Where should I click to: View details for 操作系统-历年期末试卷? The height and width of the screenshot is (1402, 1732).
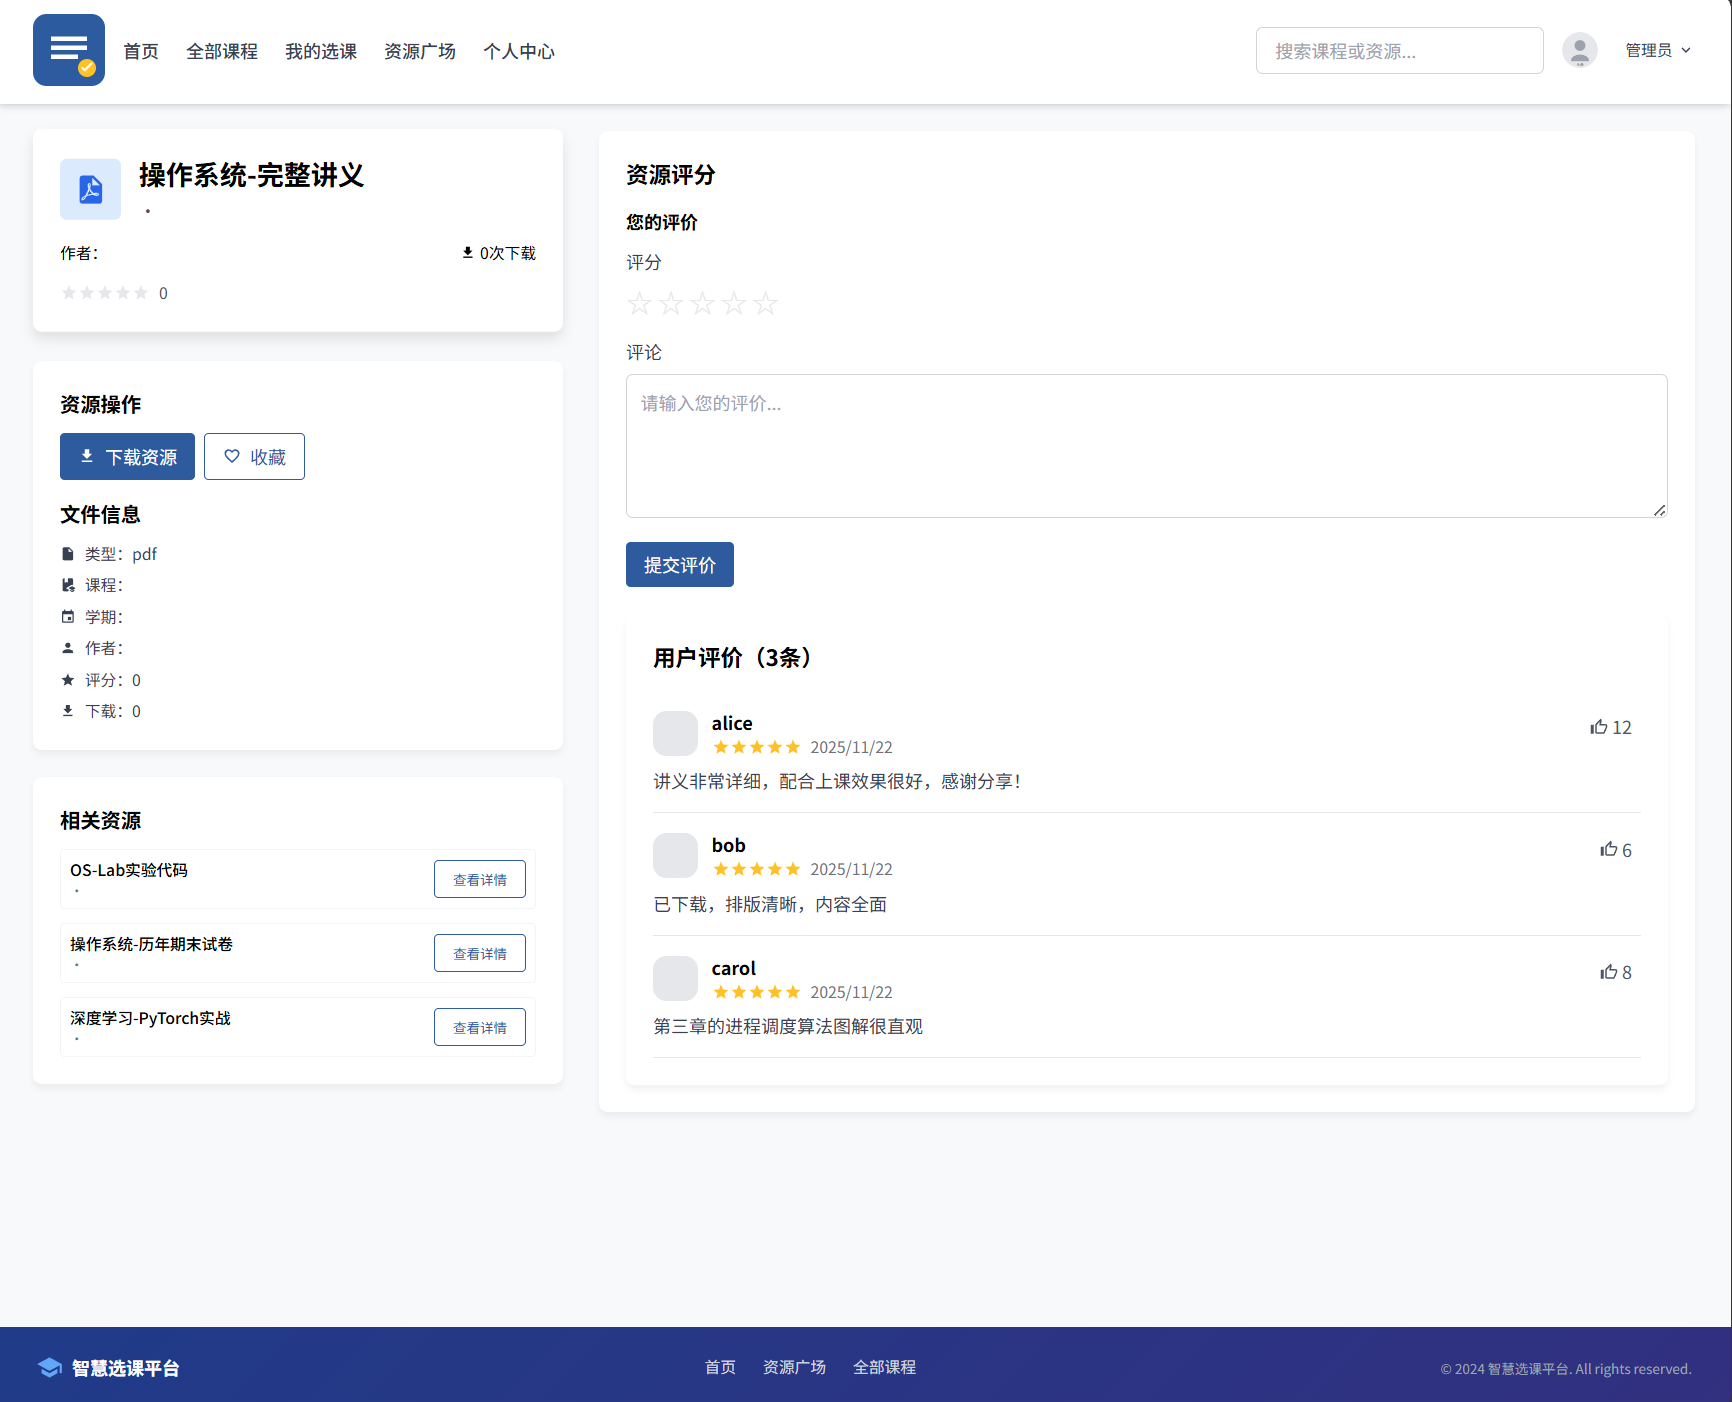[x=480, y=953]
